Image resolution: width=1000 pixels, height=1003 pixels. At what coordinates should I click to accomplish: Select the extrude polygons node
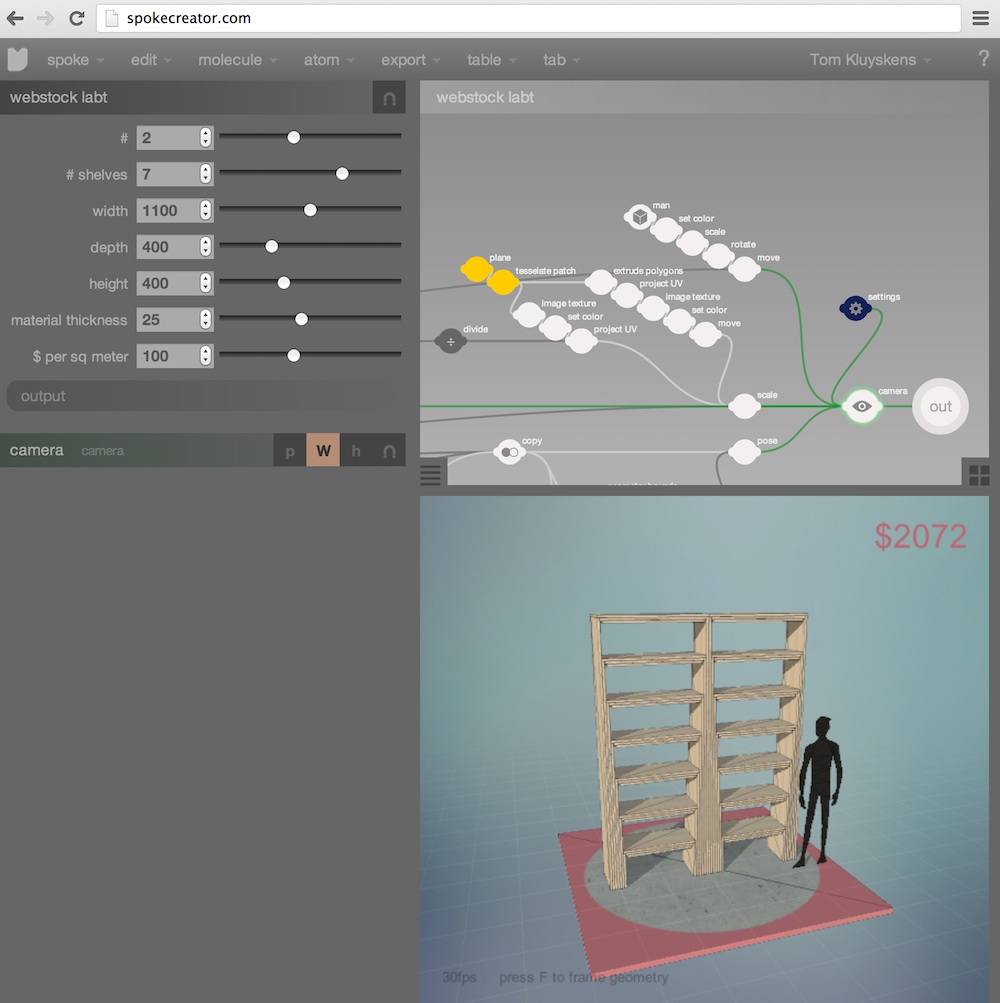[x=600, y=281]
